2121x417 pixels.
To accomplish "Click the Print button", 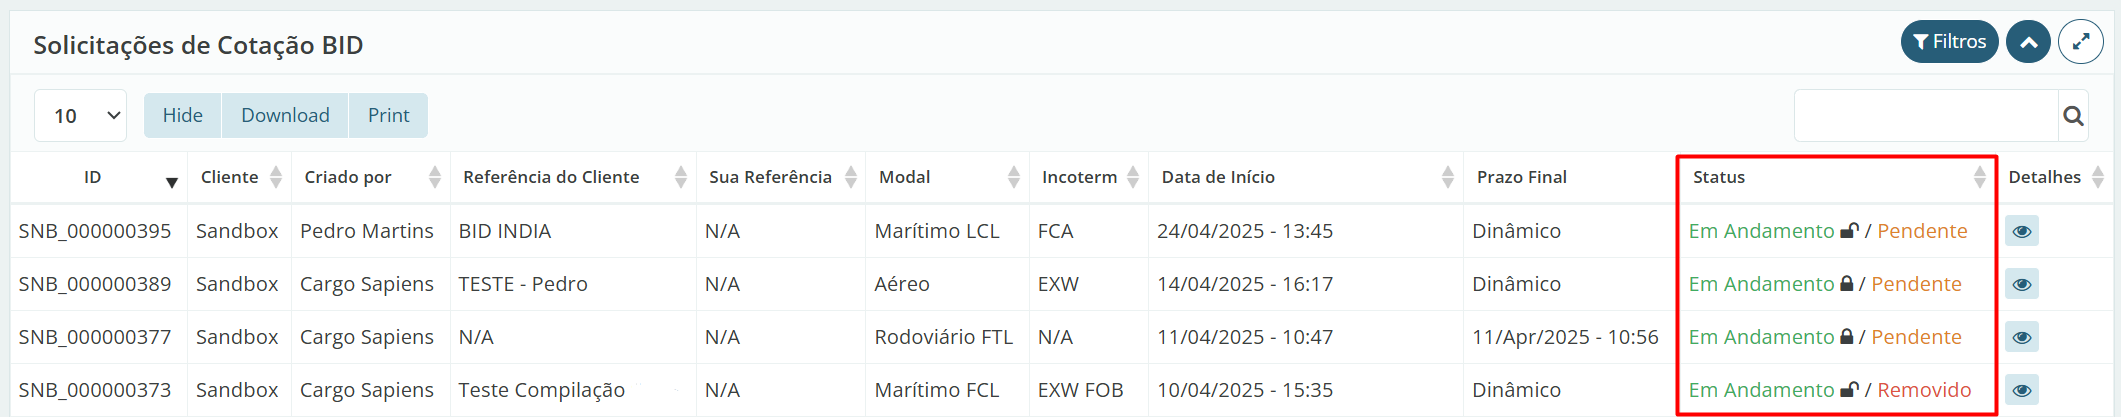I will click(388, 116).
